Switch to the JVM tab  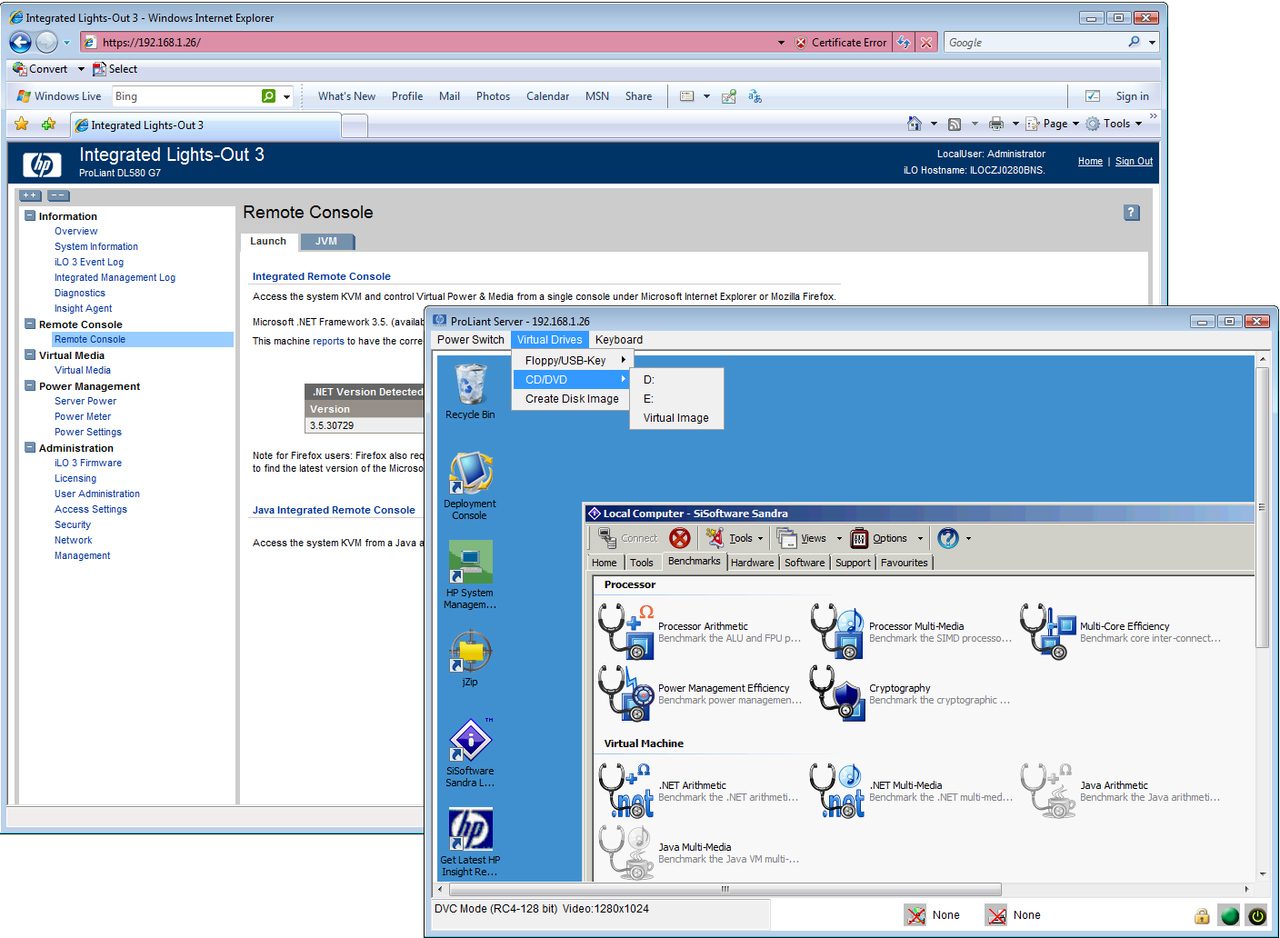point(326,241)
